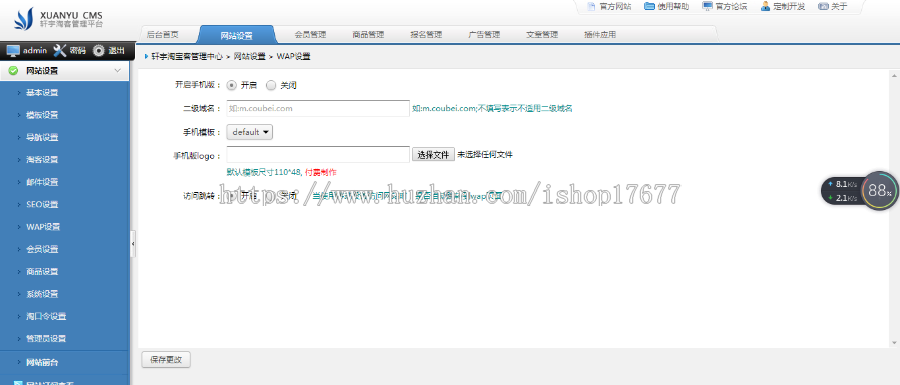The image size is (900, 385).
Task: Open 关于 via its badge icon
Action: tap(823, 6)
